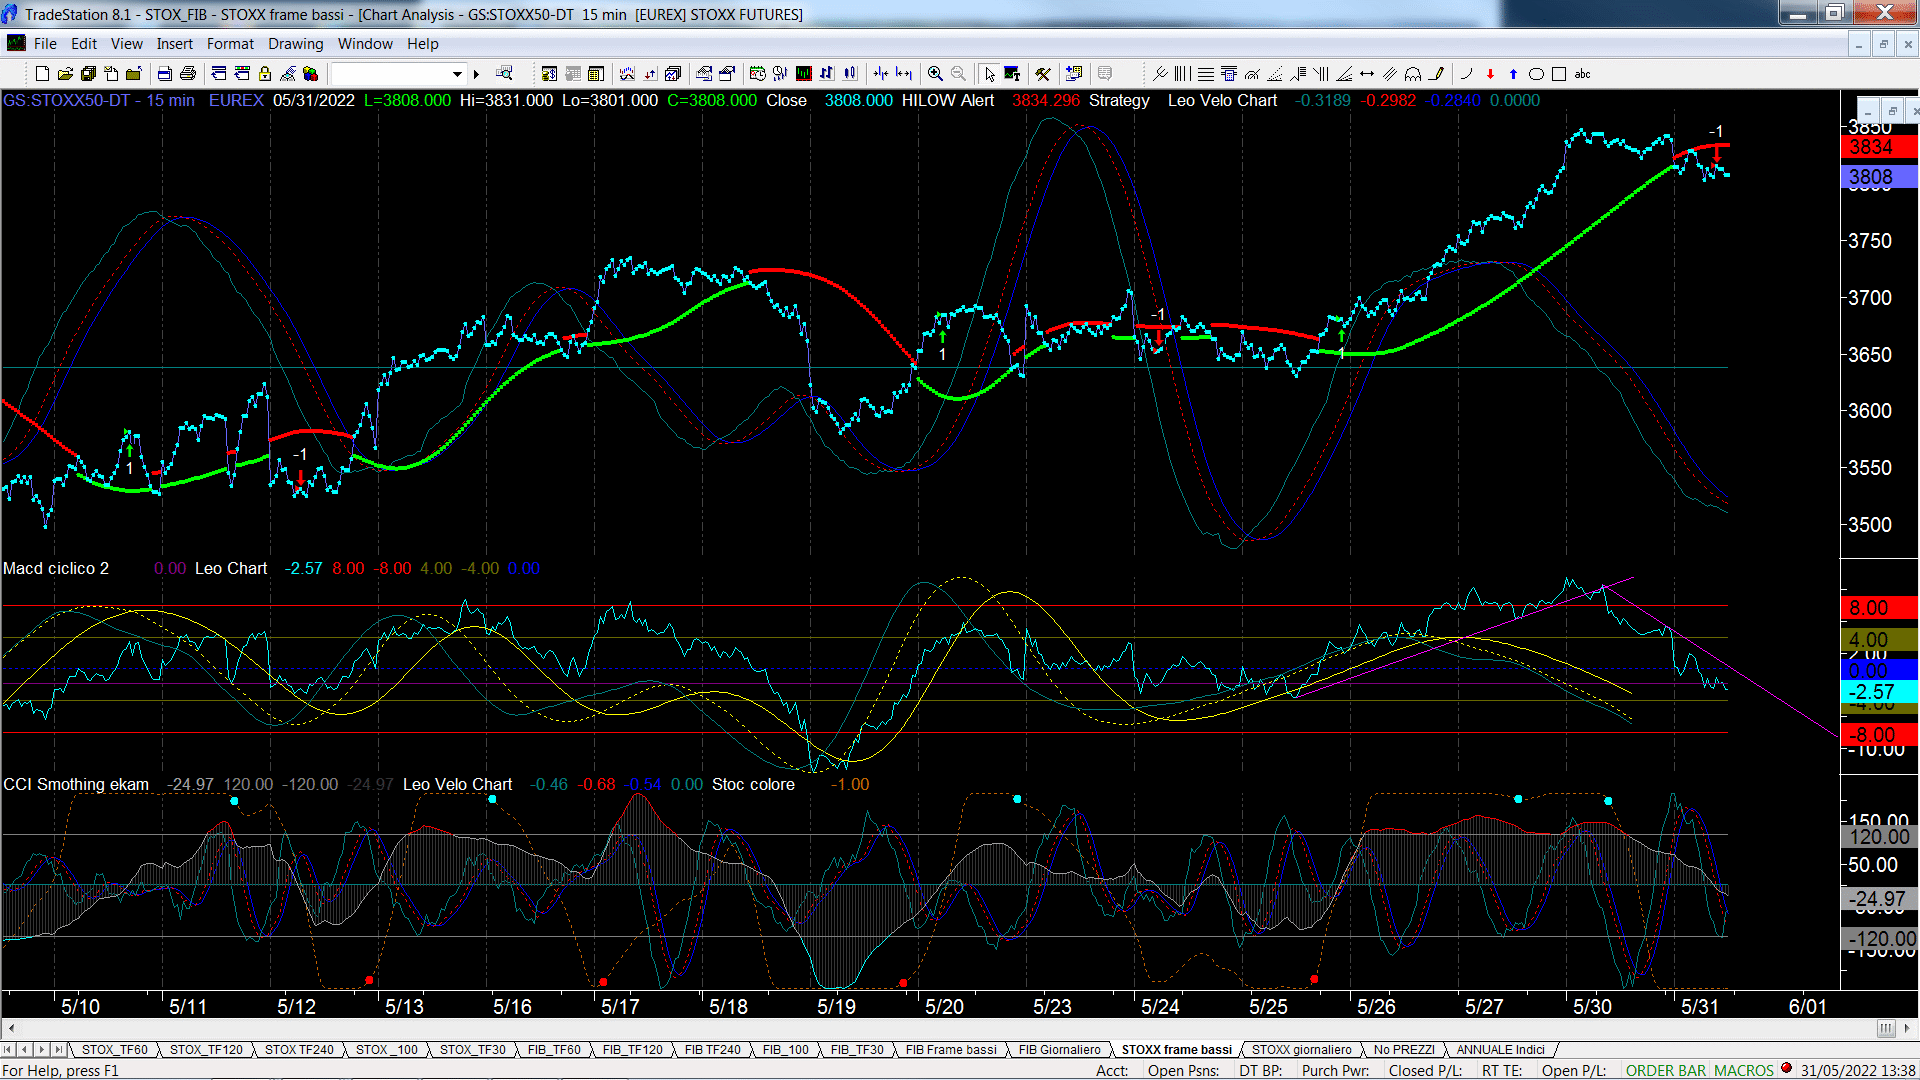Open the Edit menu
This screenshot has height=1080, width=1920.
84,44
